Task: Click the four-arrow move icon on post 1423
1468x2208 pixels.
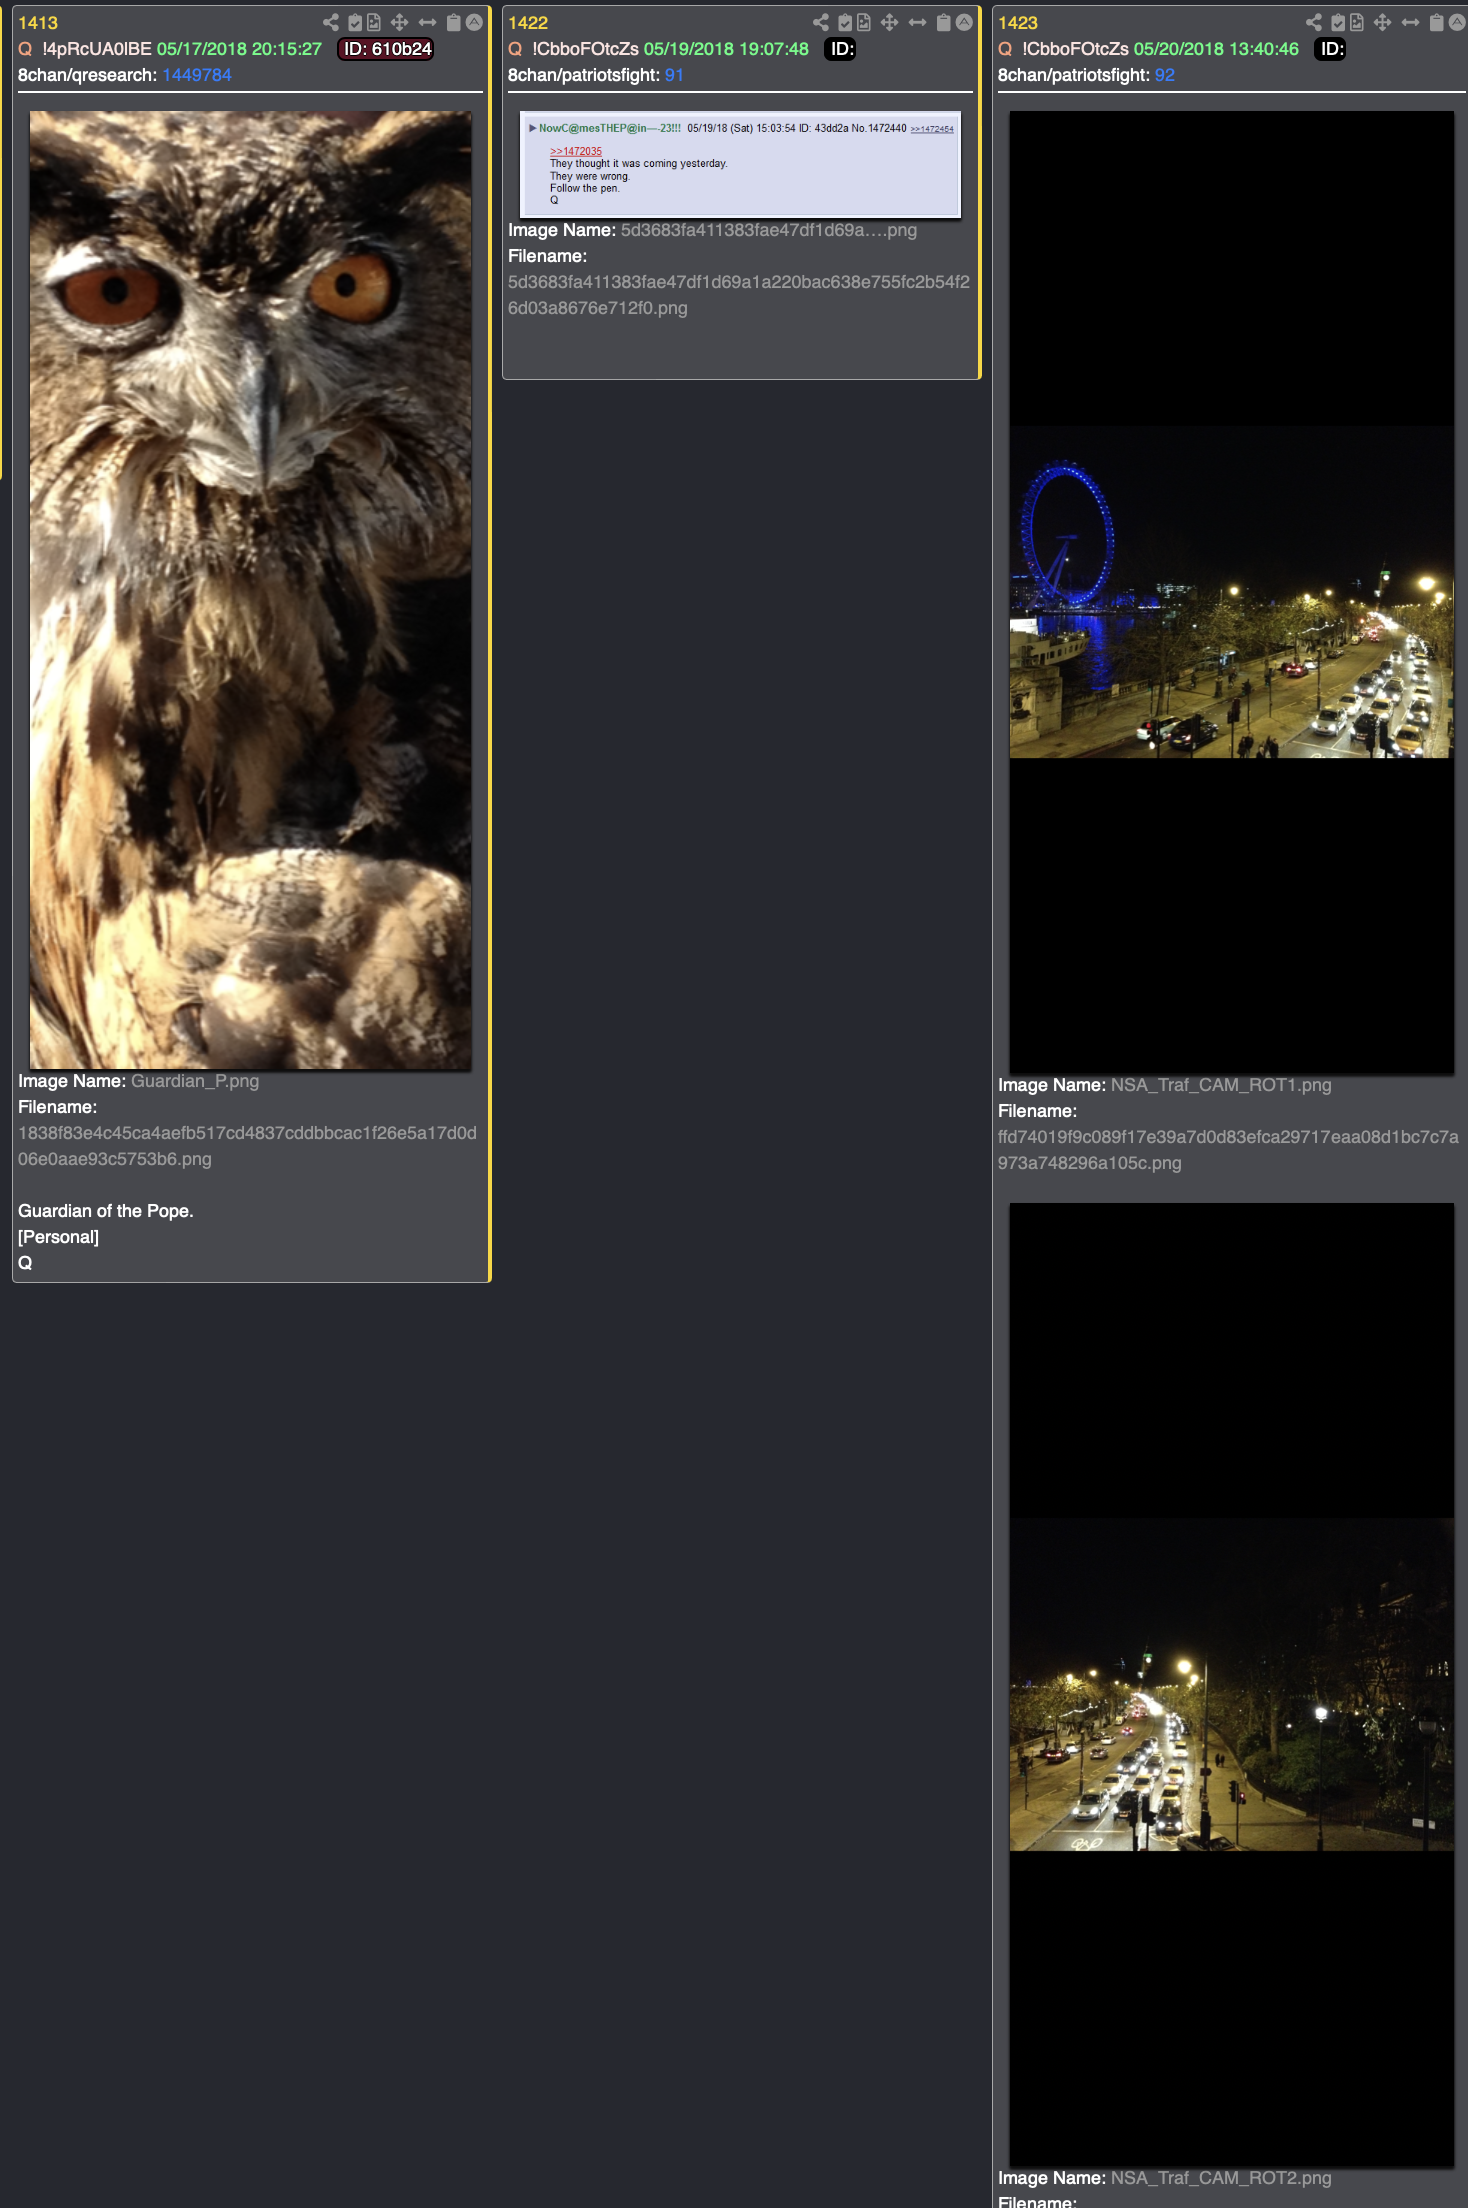Action: [x=1382, y=22]
